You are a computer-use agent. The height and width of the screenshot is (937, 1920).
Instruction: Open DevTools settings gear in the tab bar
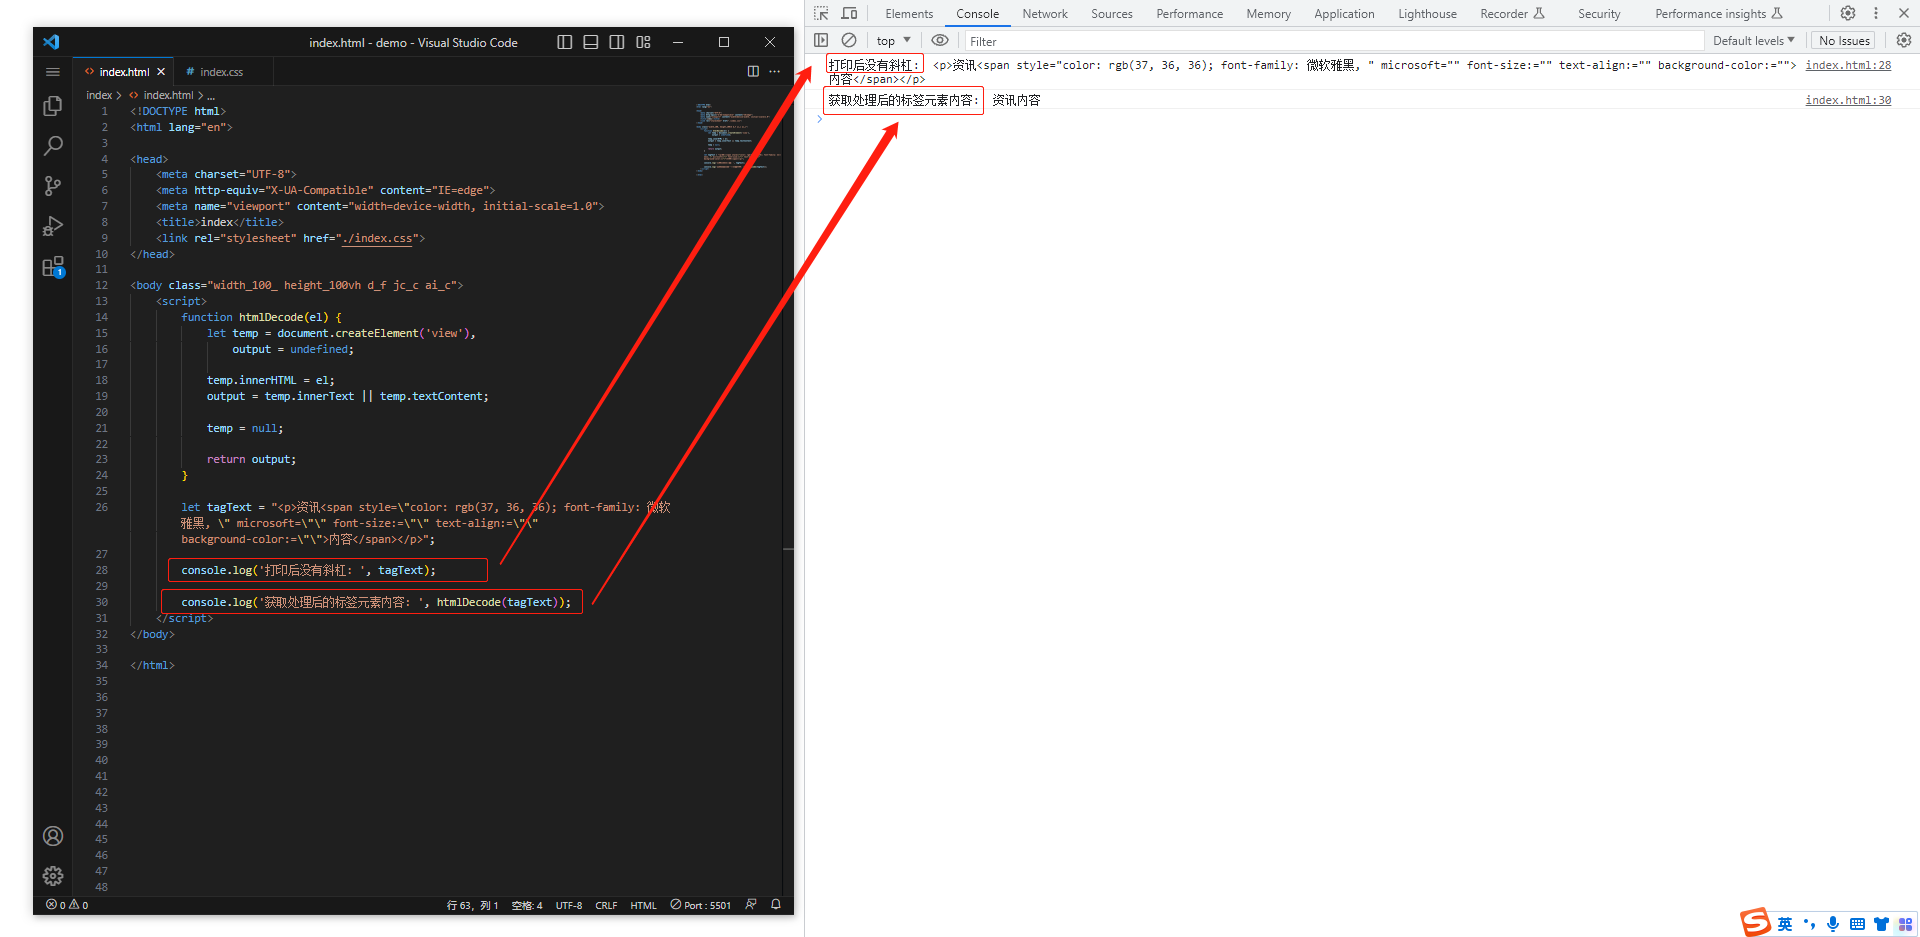[1848, 13]
